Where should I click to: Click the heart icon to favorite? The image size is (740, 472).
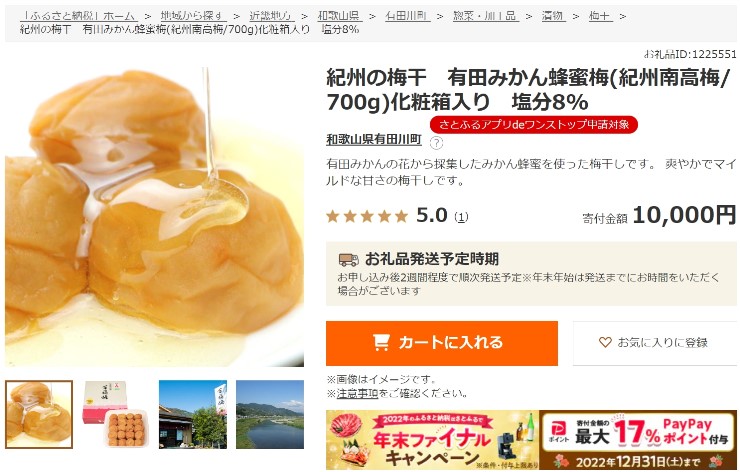605,342
